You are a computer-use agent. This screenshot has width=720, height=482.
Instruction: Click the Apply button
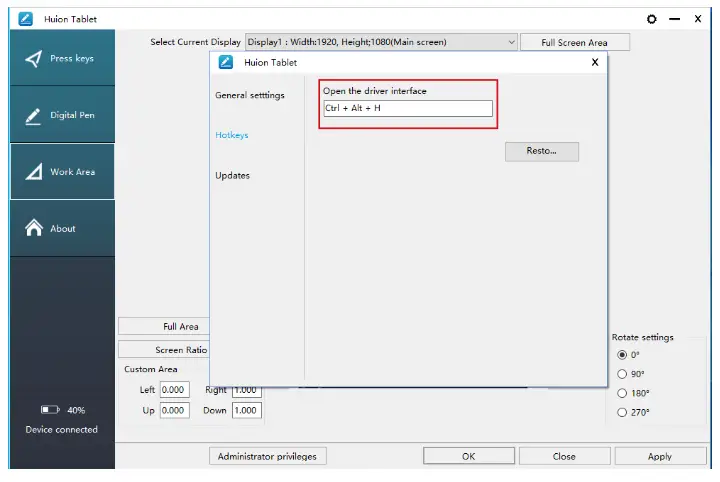coord(660,456)
